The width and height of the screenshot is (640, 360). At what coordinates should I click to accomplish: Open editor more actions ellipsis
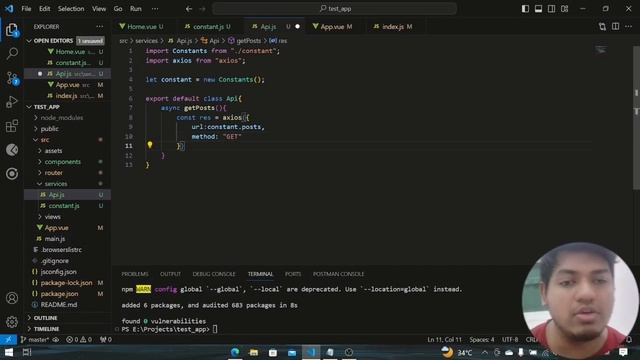pyautogui.click(x=629, y=27)
